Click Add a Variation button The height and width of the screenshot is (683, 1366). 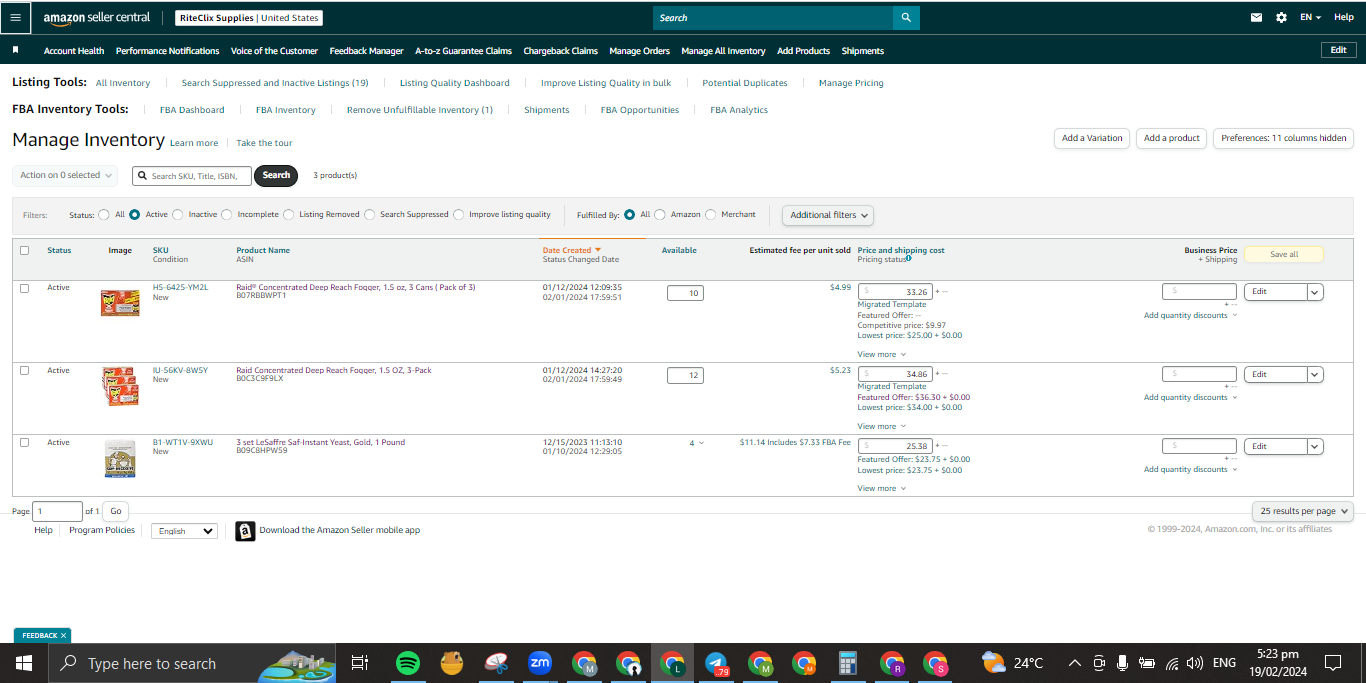click(x=1092, y=138)
